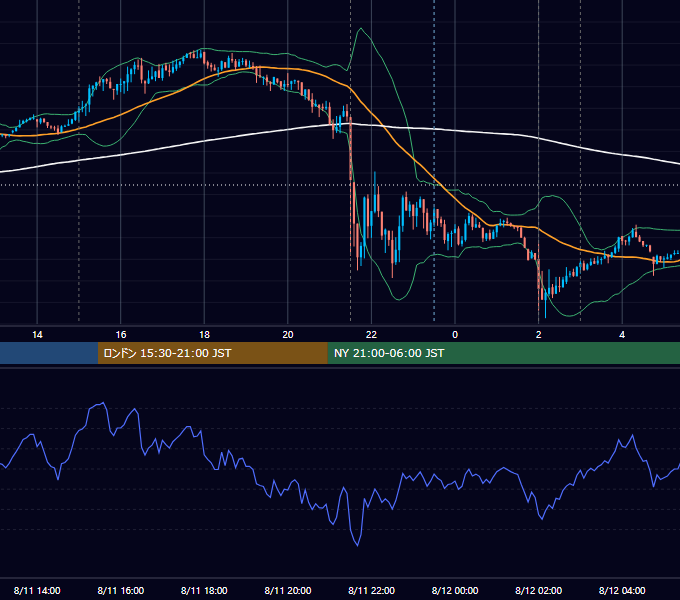
Task: Click the 8/11 16:00 date label
Action: 121,590
